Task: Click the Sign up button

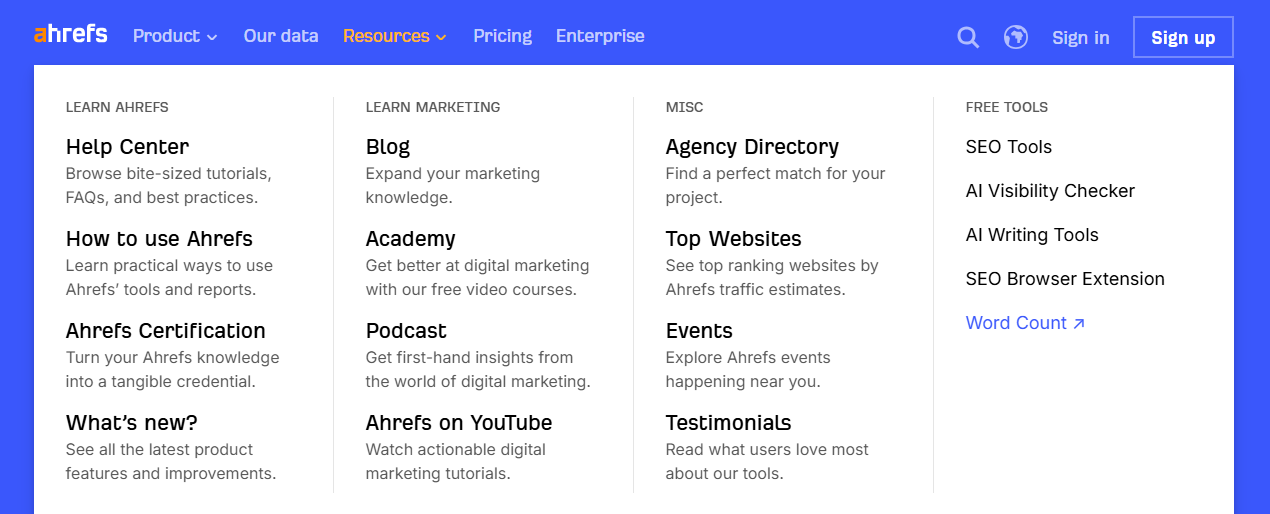Action: pyautogui.click(x=1183, y=37)
